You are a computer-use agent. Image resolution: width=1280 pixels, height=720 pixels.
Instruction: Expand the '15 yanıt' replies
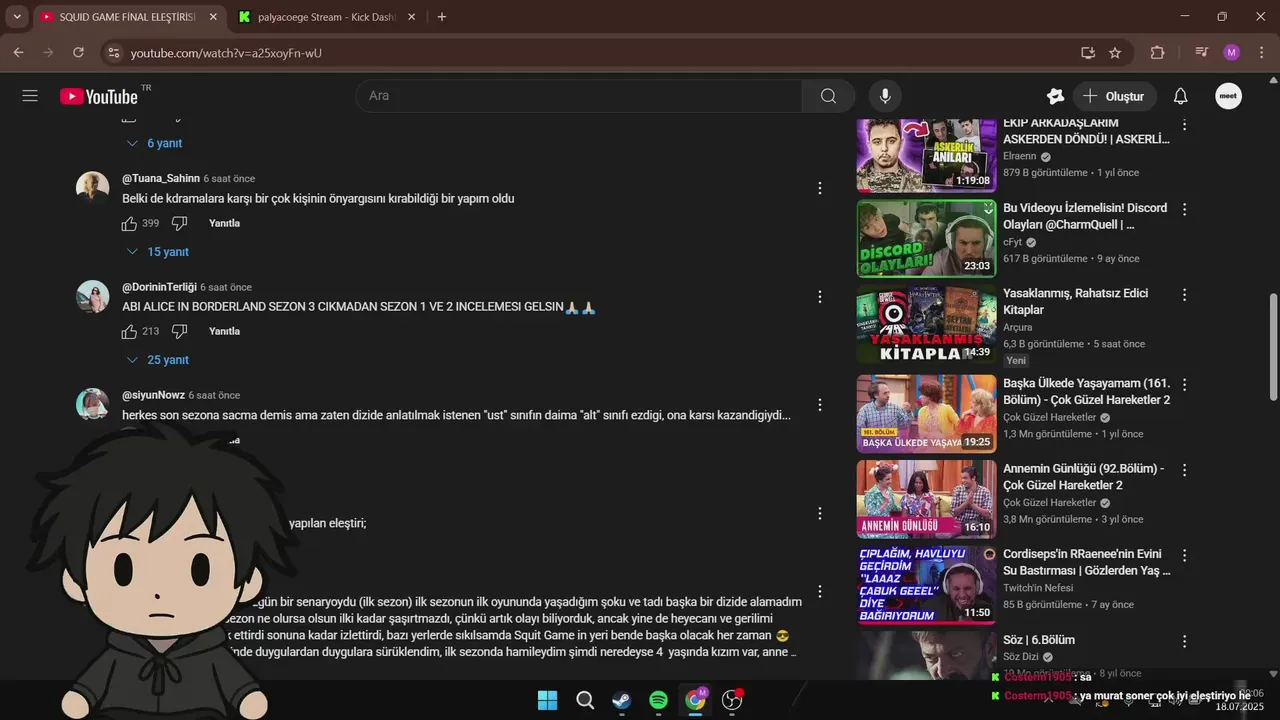pos(157,252)
